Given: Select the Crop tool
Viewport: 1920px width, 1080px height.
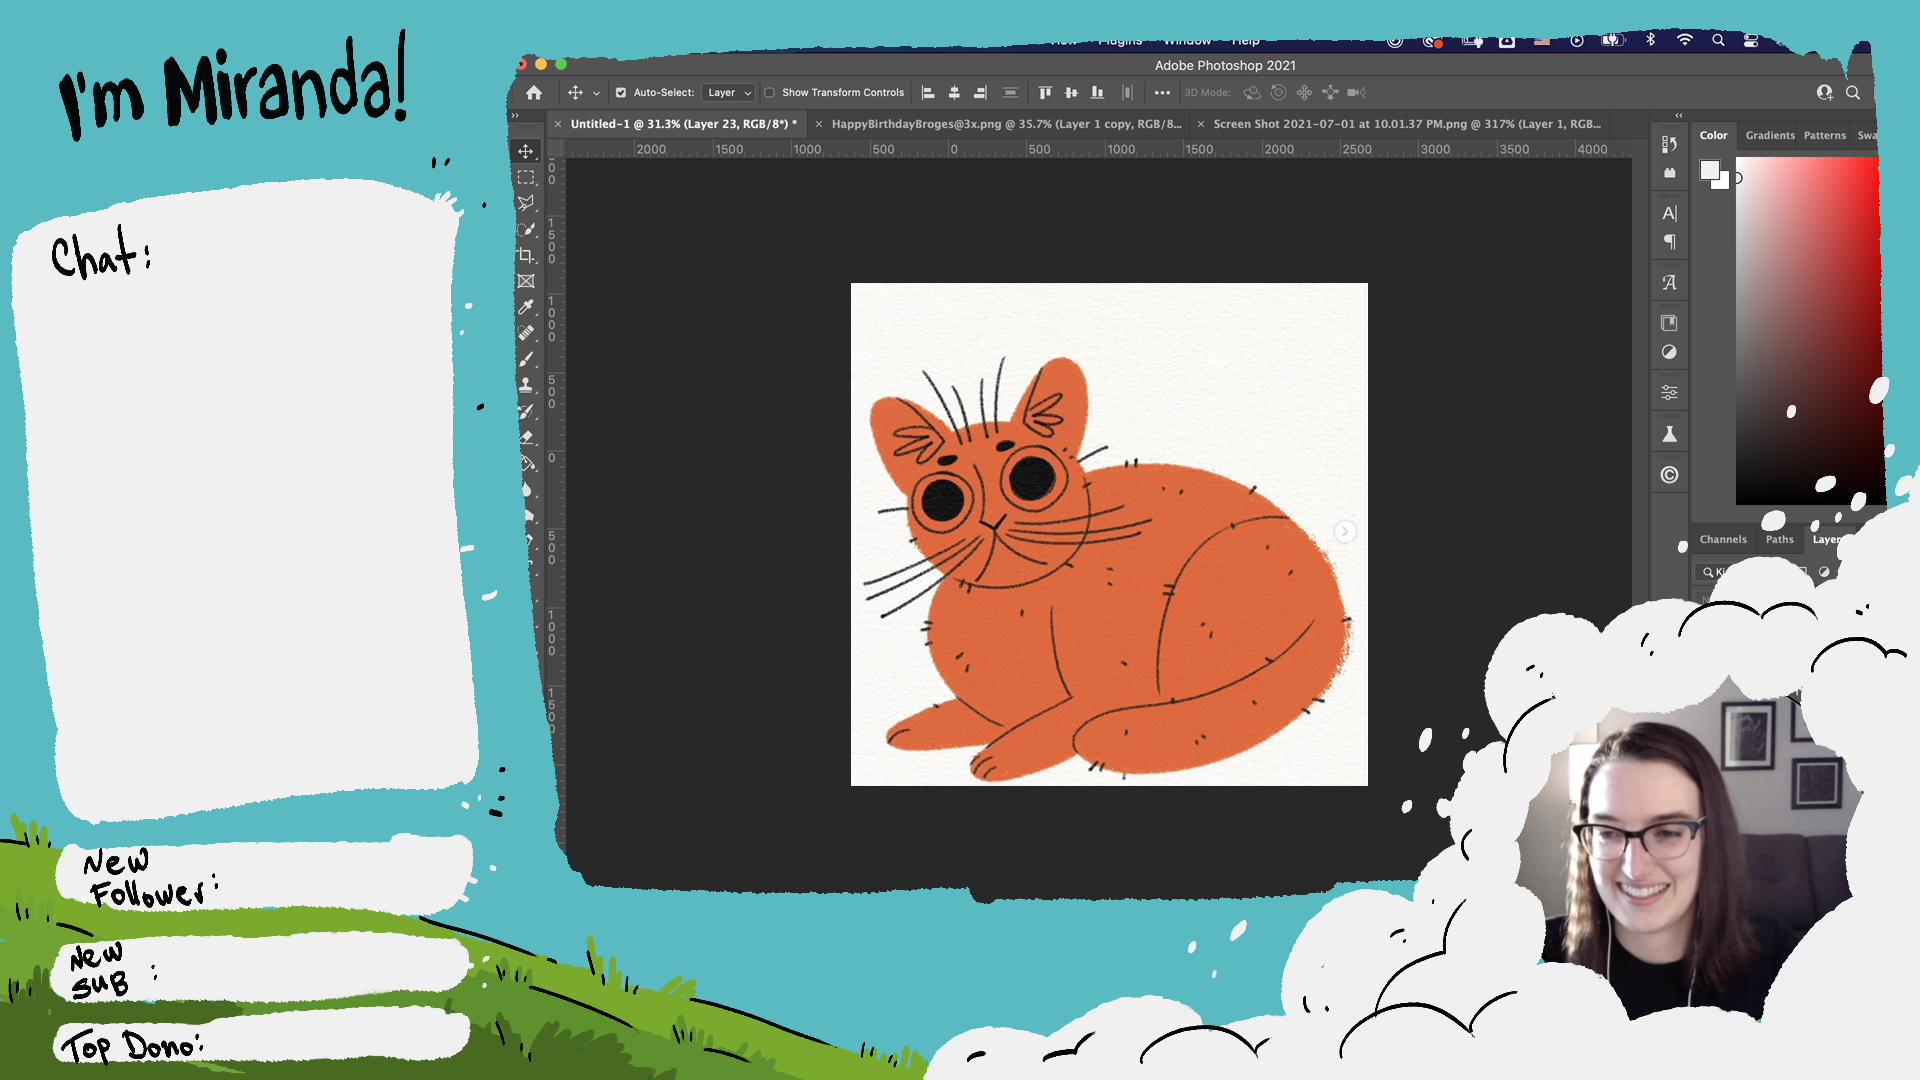Looking at the screenshot, I should point(525,255).
